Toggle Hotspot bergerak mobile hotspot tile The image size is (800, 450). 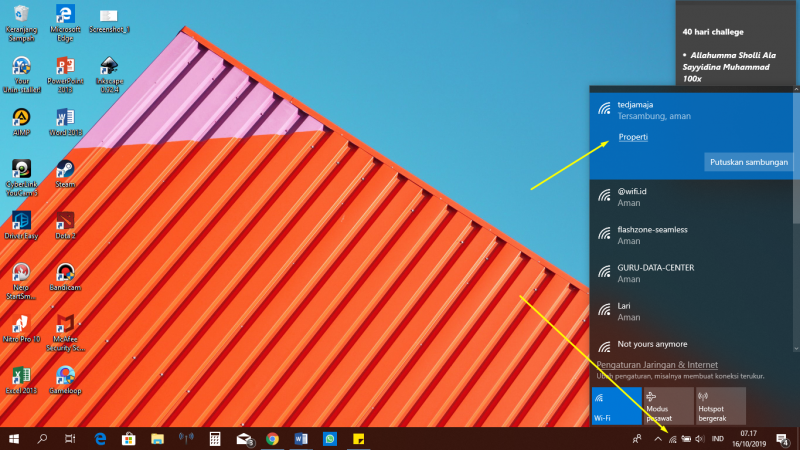point(720,406)
